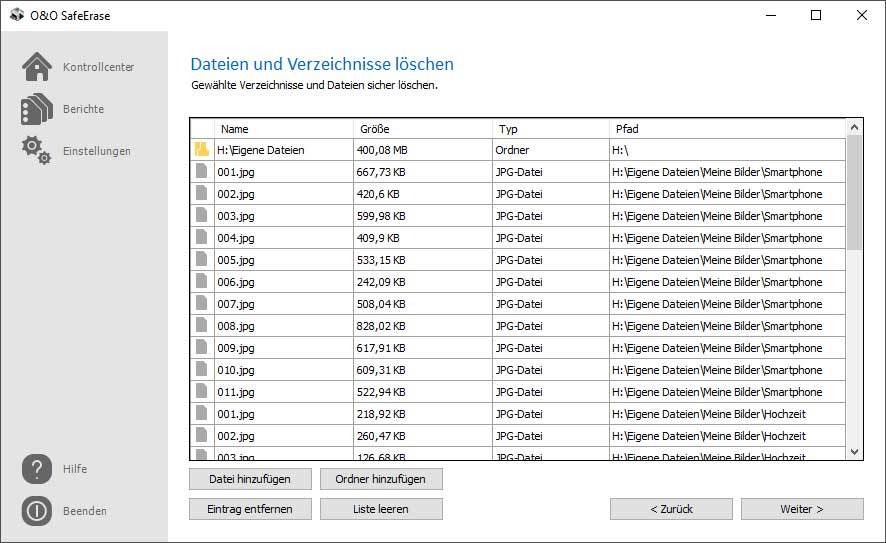Click the list scrollbar up arrow
Viewport: 886px width, 543px height.
point(854,128)
